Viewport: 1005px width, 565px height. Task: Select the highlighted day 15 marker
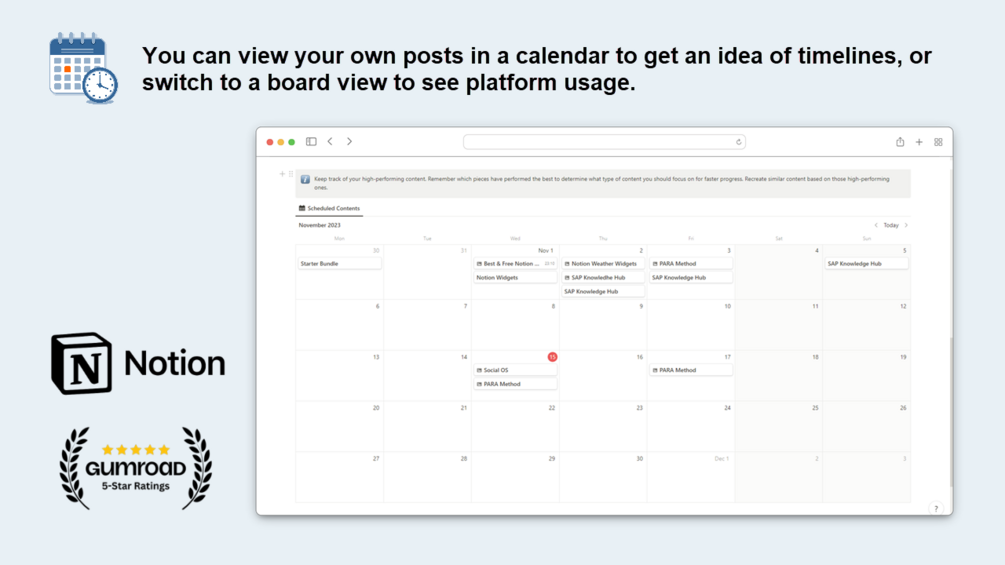(x=552, y=357)
